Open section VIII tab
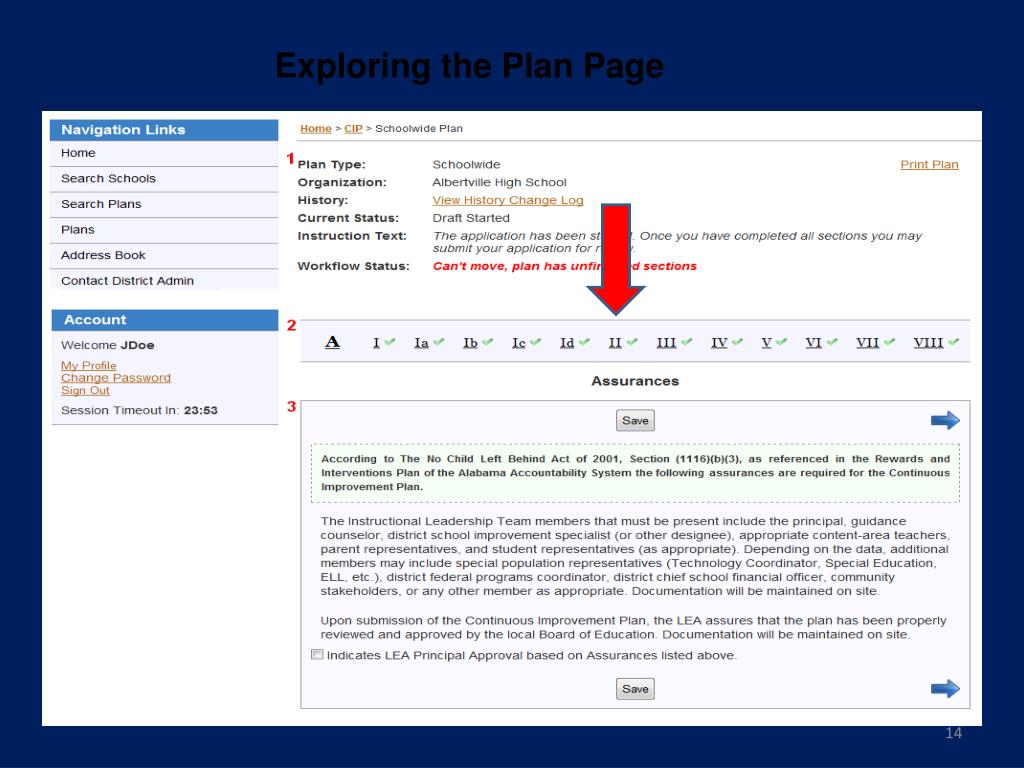Viewport: 1024px width, 768px height. 928,343
